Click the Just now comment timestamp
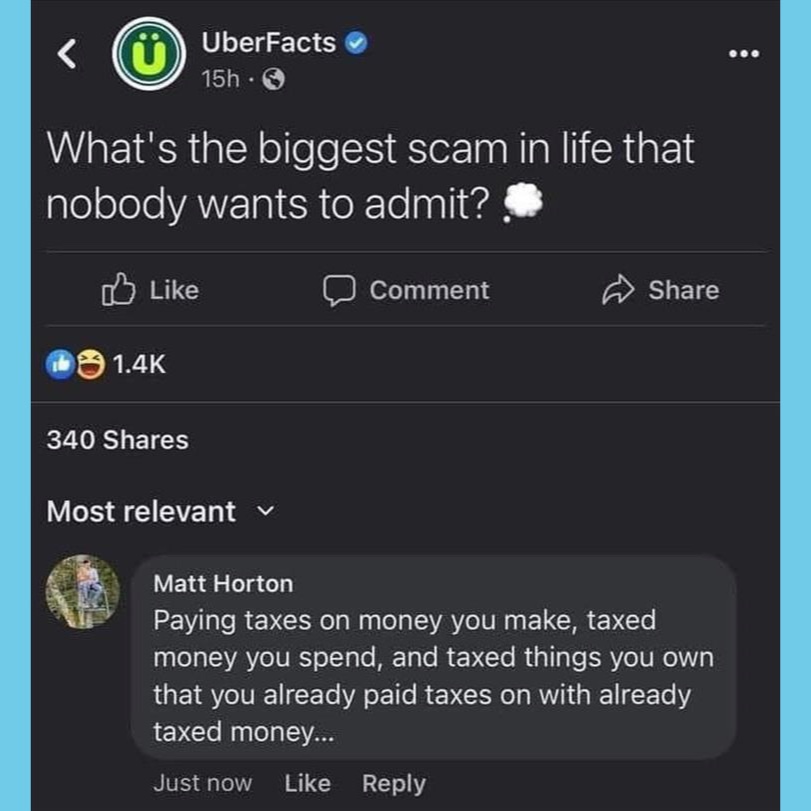Viewport: 811px width, 811px height. (x=202, y=783)
